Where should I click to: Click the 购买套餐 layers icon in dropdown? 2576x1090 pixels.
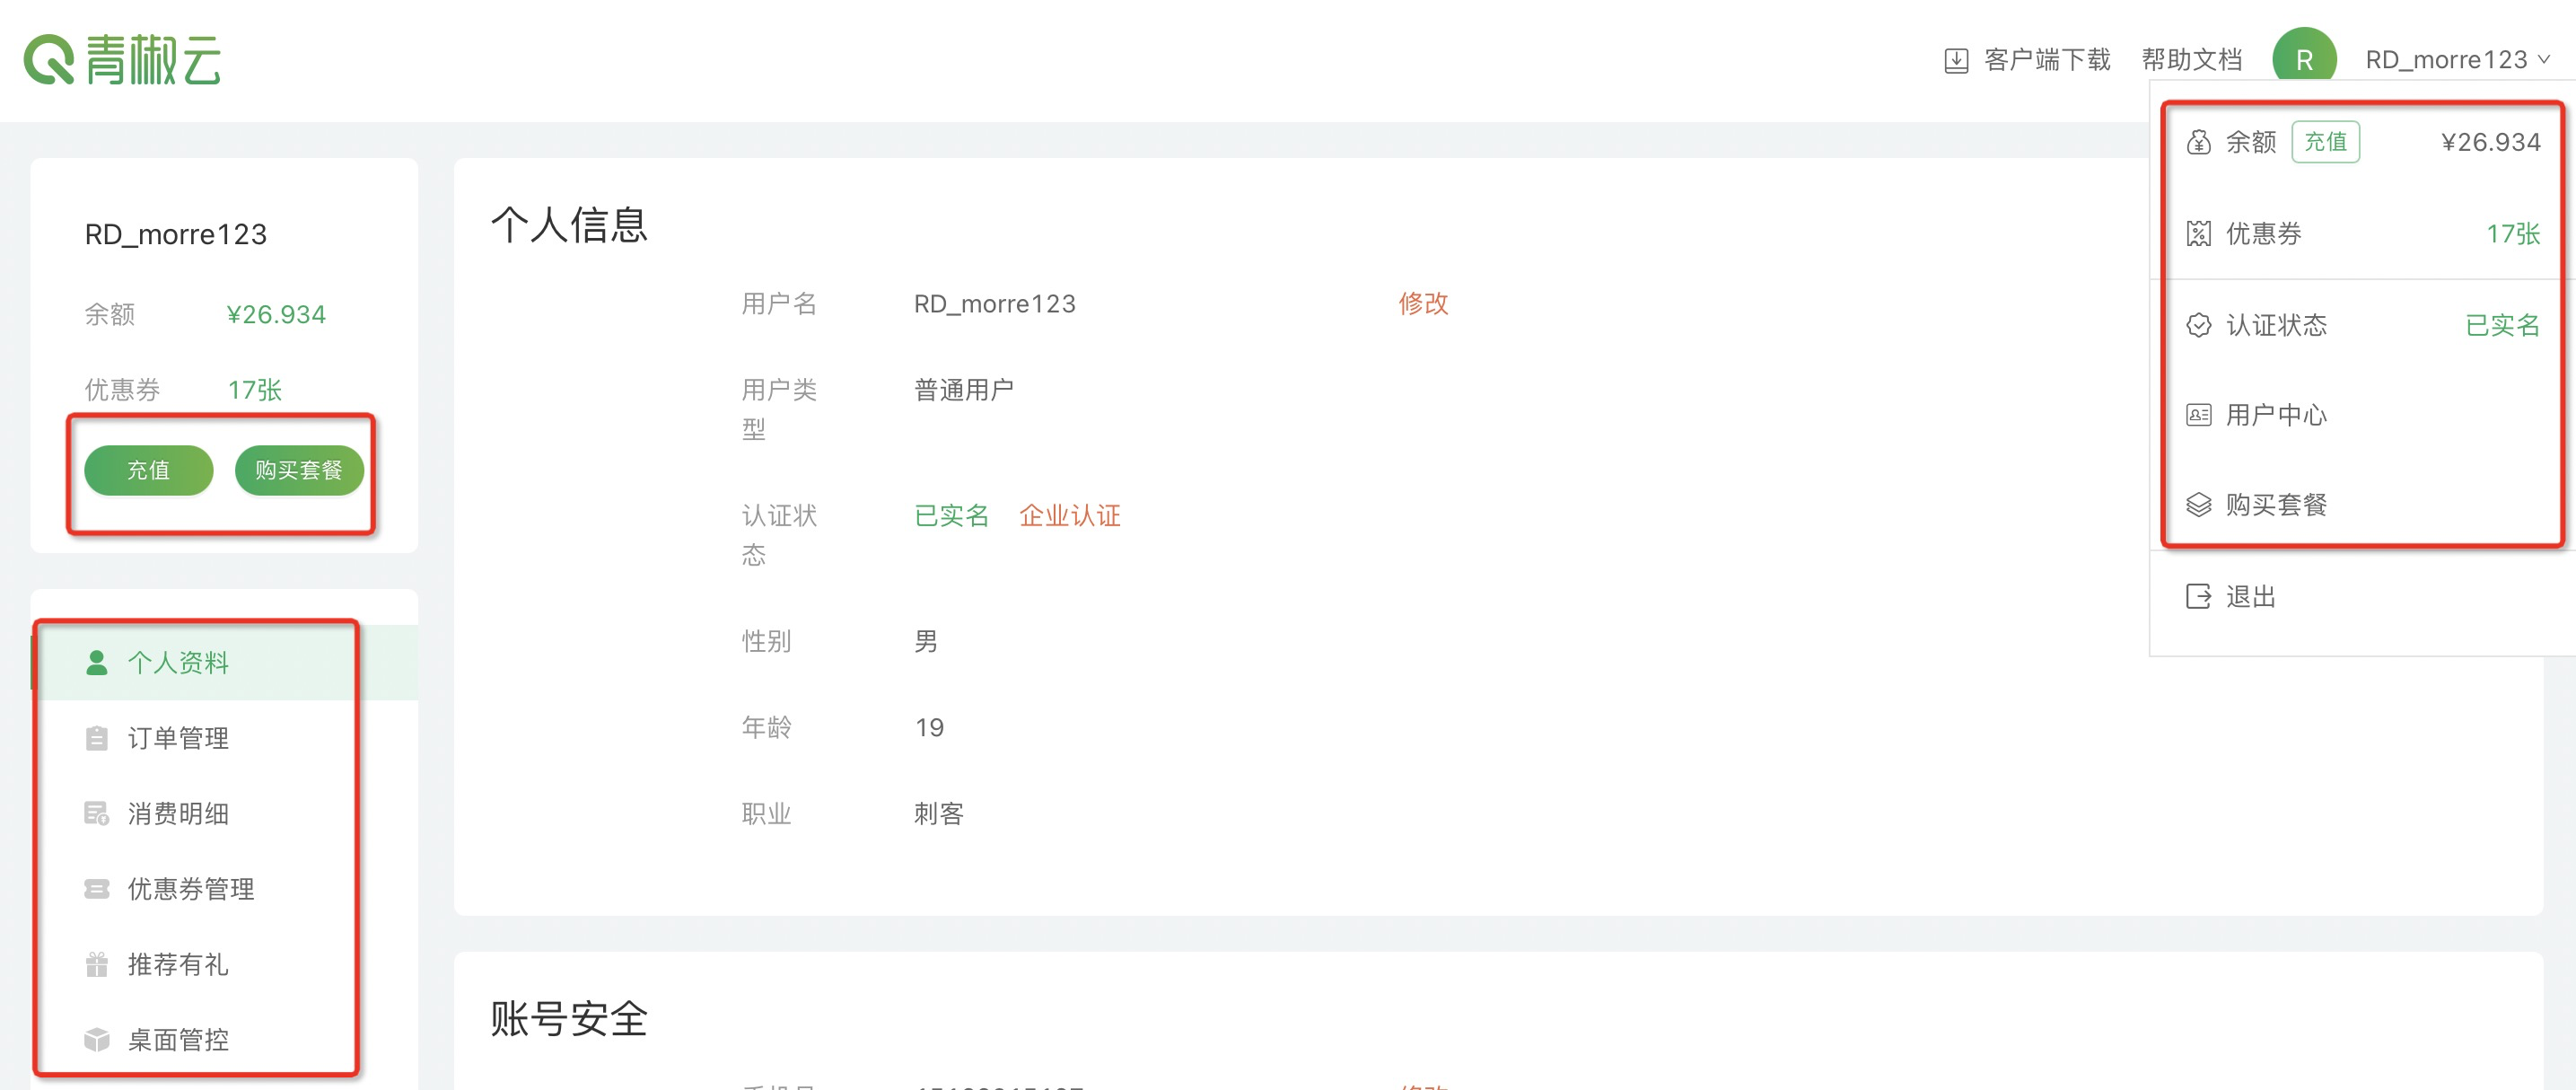(x=2198, y=505)
